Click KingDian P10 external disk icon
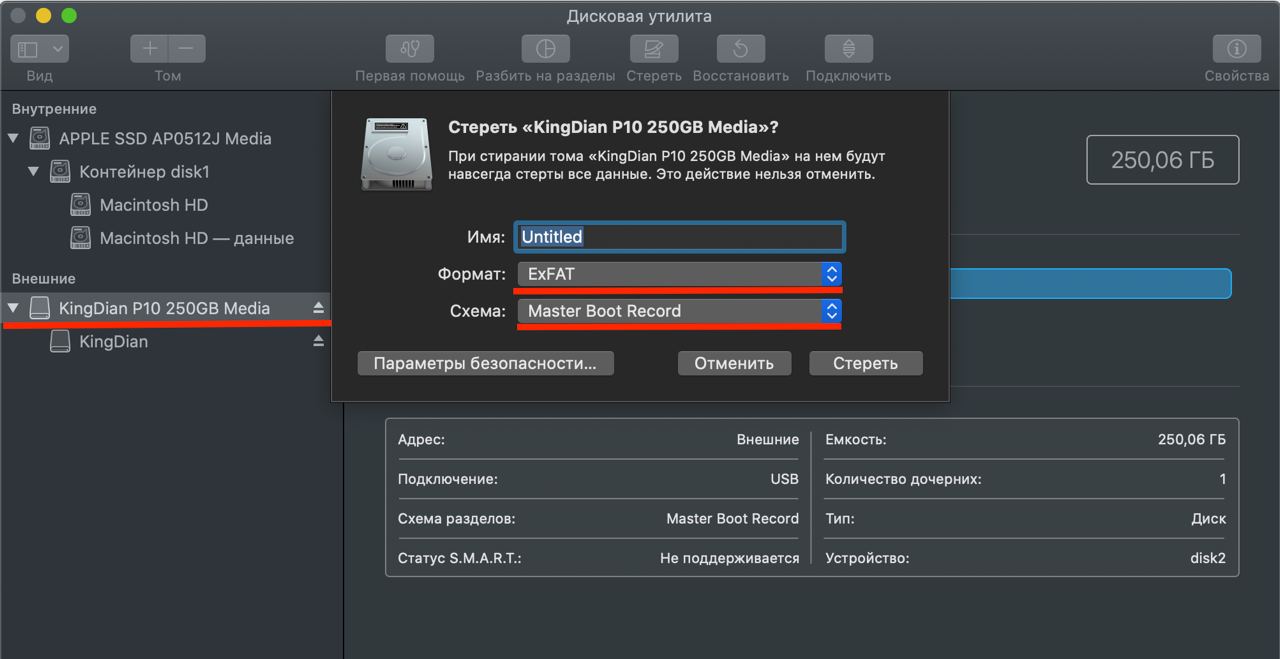 40,308
